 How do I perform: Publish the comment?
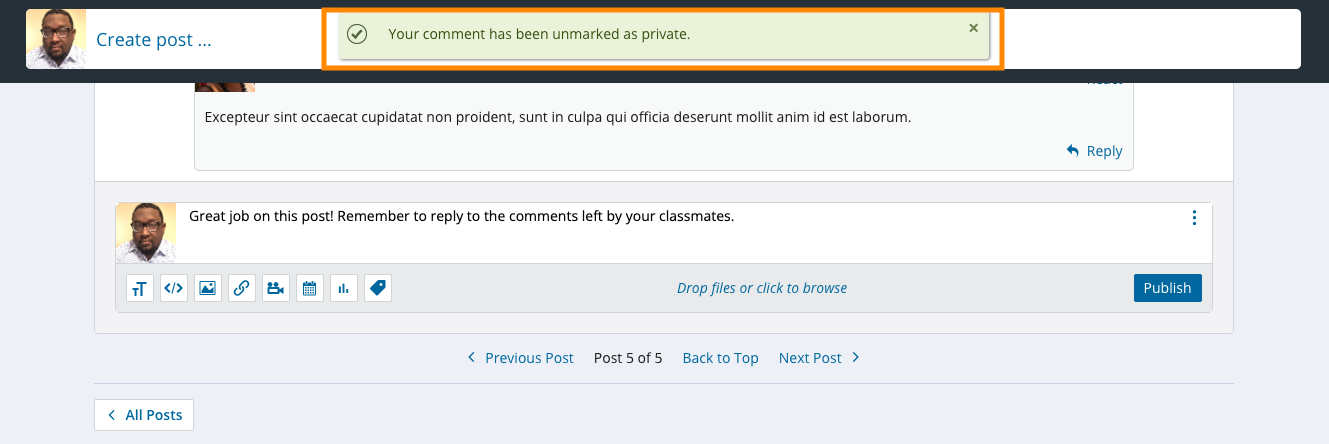click(1167, 288)
